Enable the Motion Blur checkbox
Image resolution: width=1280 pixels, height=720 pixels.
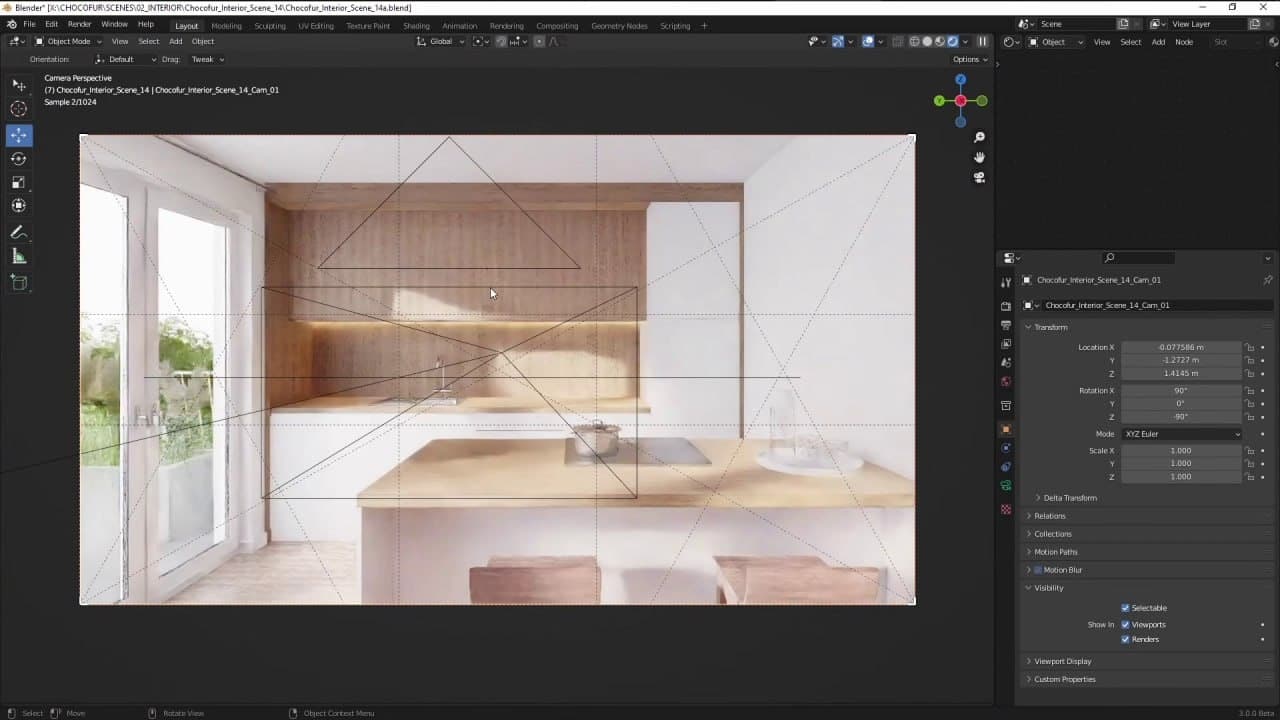point(1037,570)
